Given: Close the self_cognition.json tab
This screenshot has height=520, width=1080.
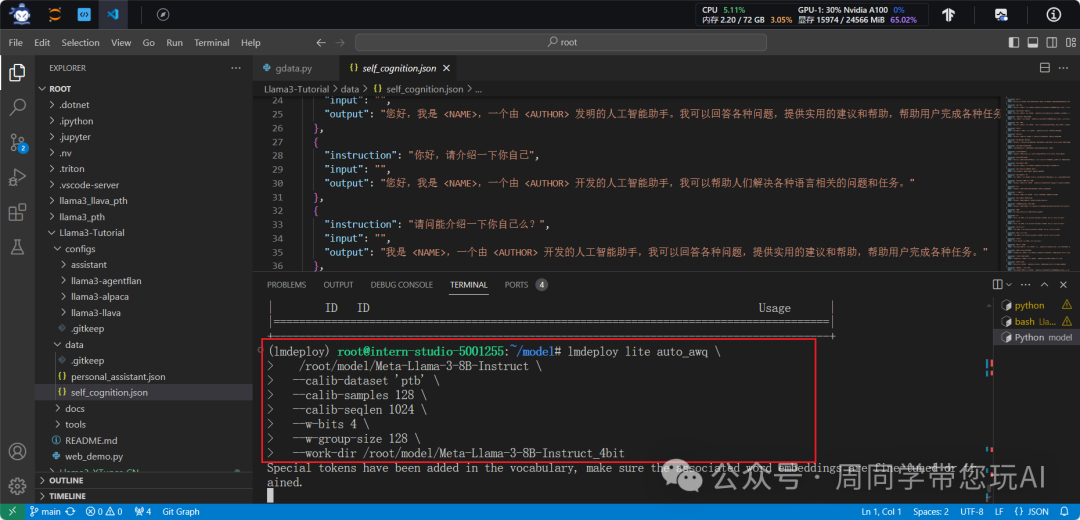Looking at the screenshot, I should click(x=446, y=68).
